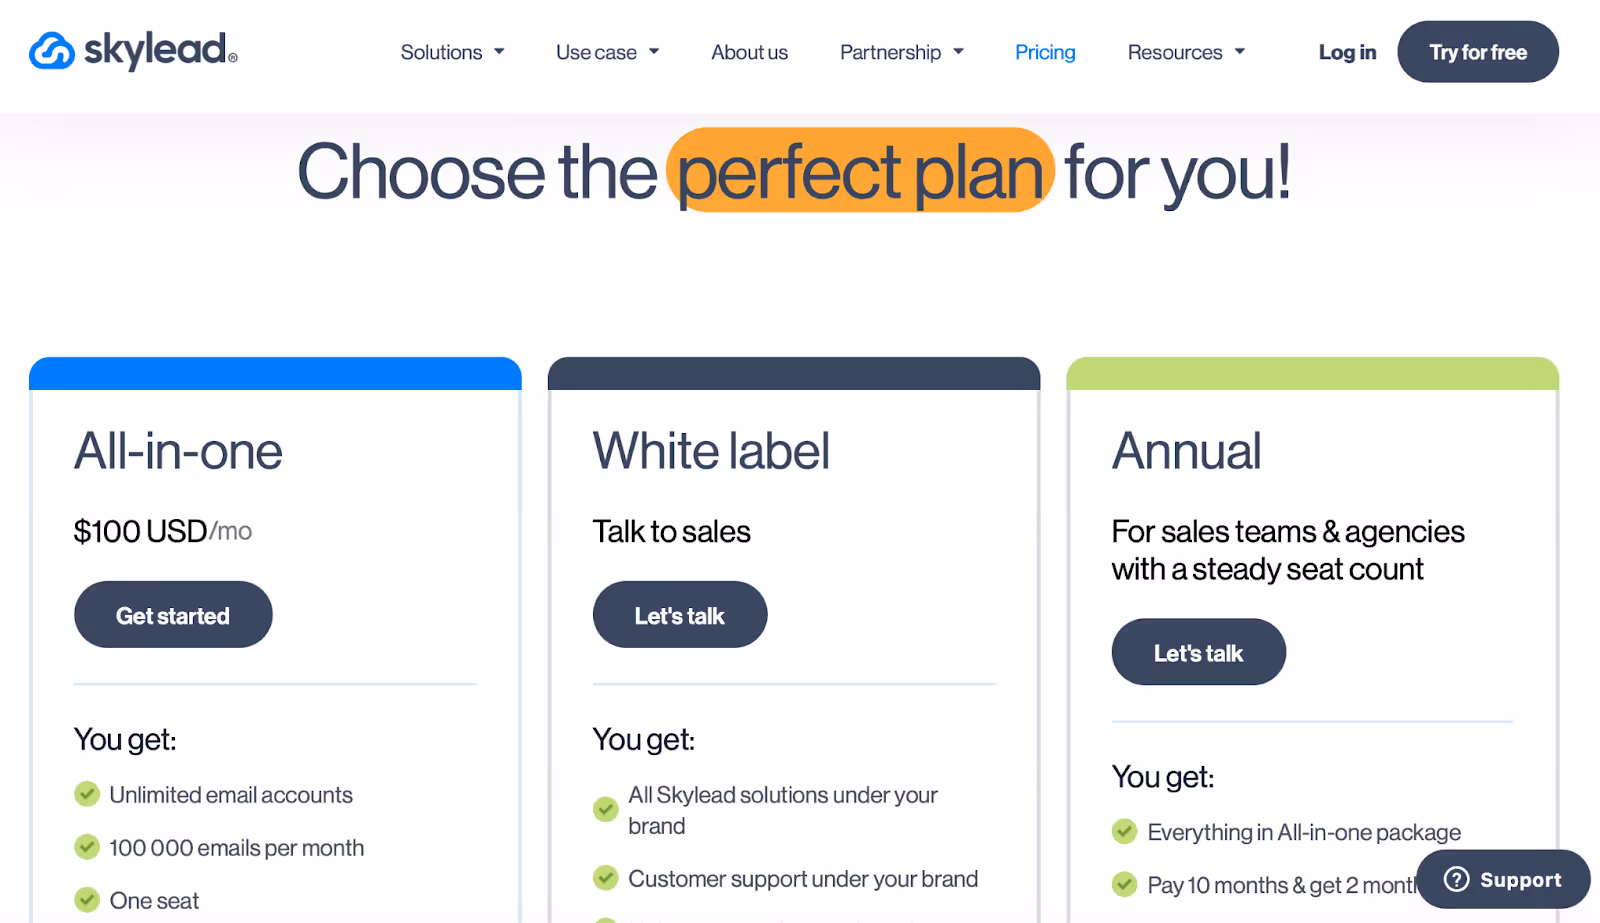The width and height of the screenshot is (1600, 923).
Task: Click the Try for free button
Action: [x=1477, y=51]
